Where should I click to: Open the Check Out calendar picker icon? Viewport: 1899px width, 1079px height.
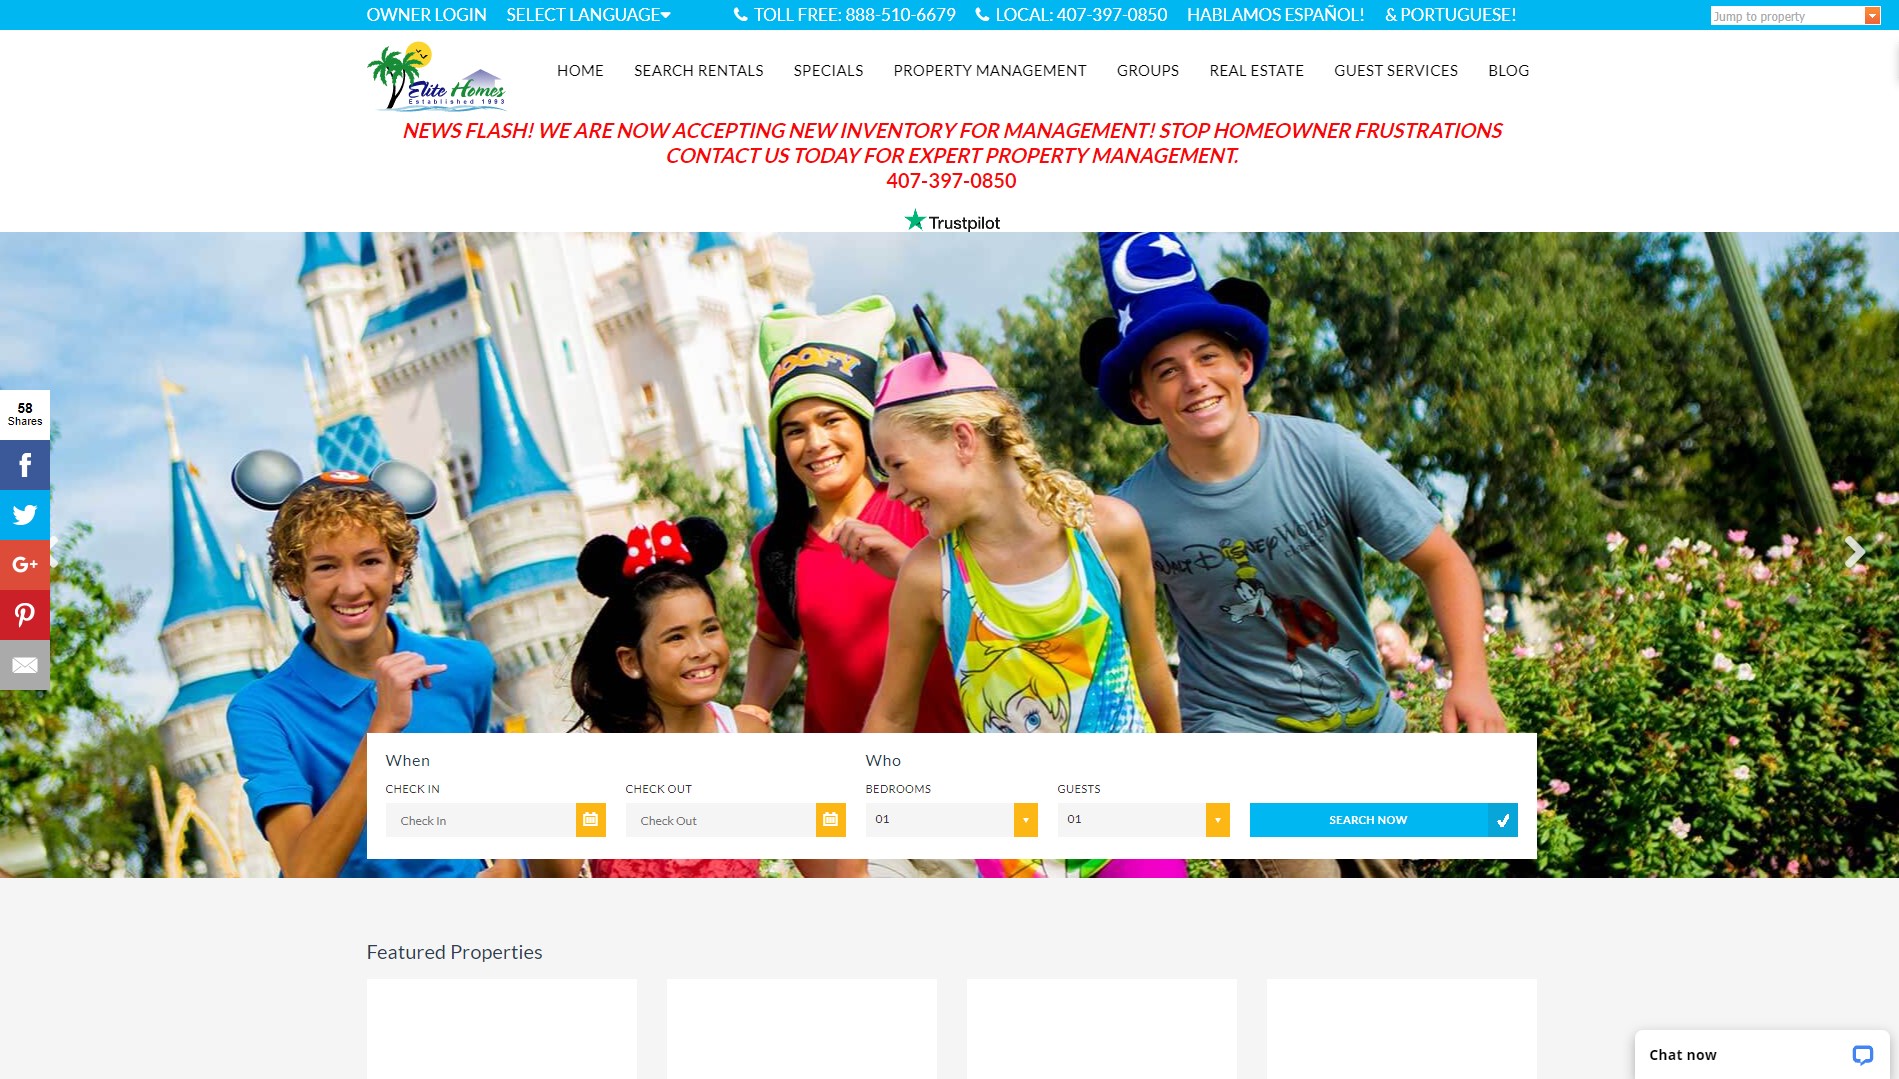[x=830, y=820]
